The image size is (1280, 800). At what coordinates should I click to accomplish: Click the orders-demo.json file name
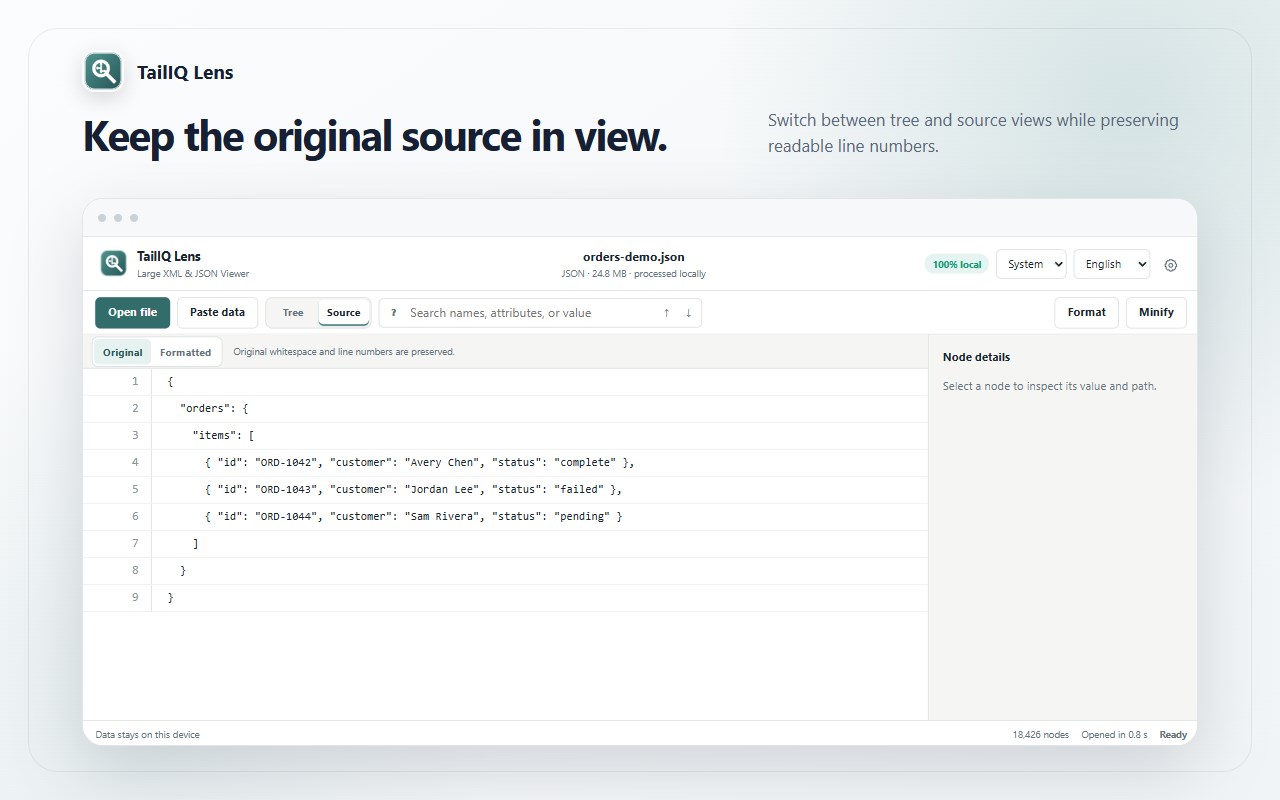coord(634,257)
